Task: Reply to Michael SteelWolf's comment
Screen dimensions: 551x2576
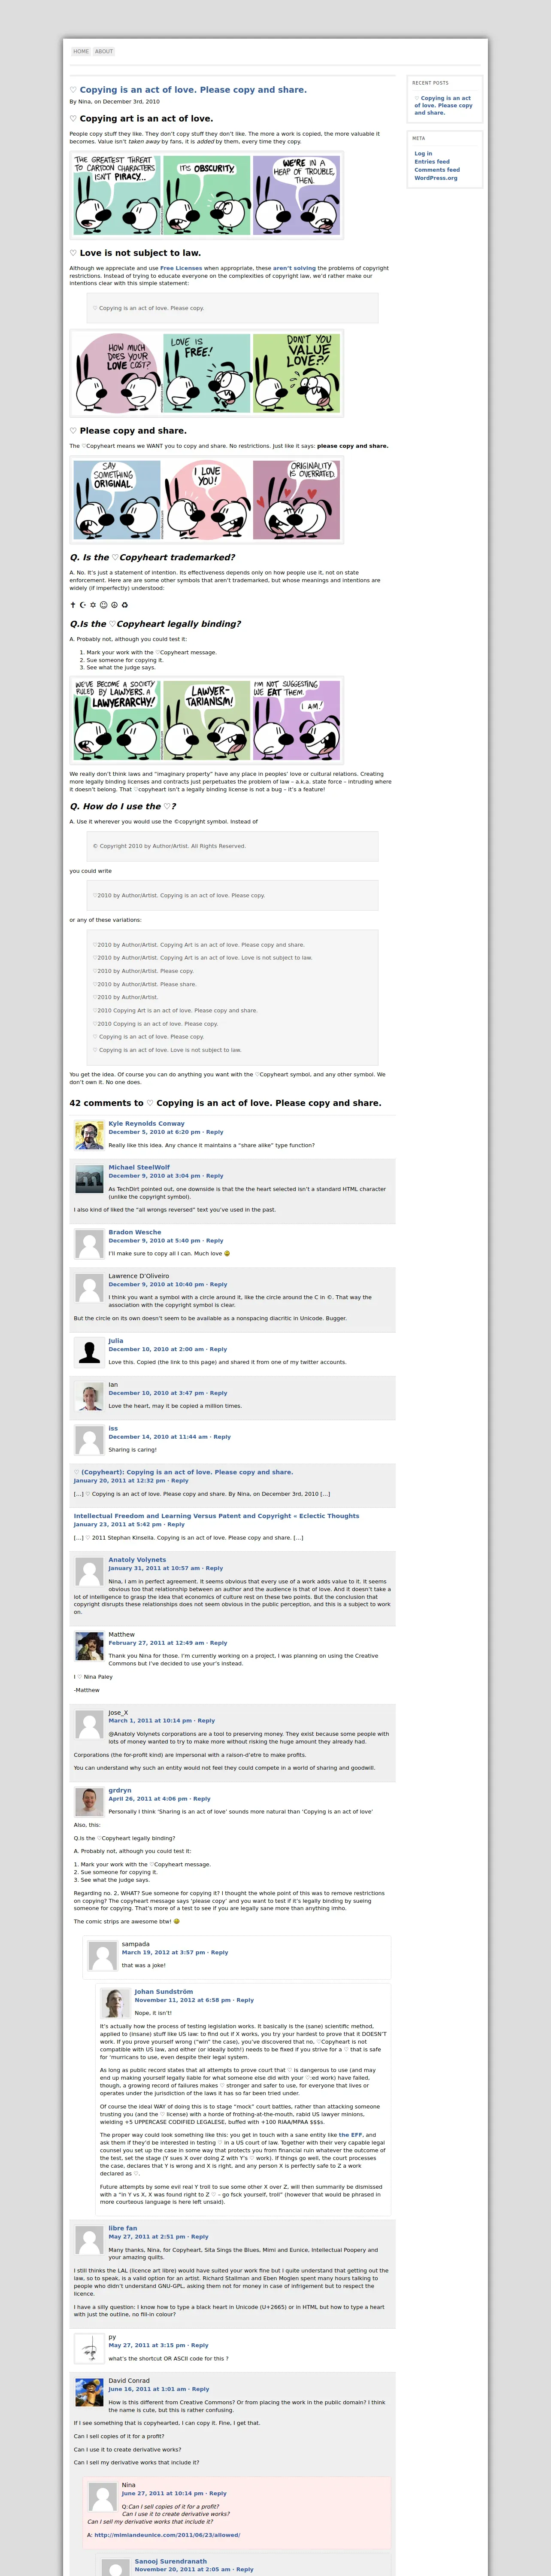Action: click(215, 1176)
